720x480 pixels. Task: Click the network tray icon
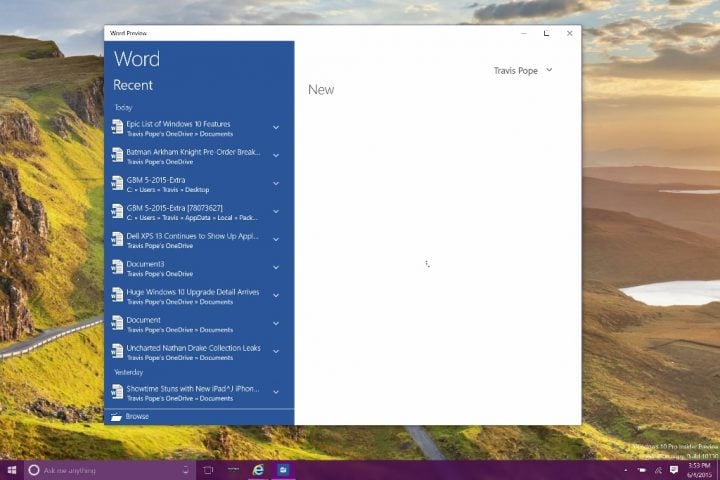tap(658, 470)
